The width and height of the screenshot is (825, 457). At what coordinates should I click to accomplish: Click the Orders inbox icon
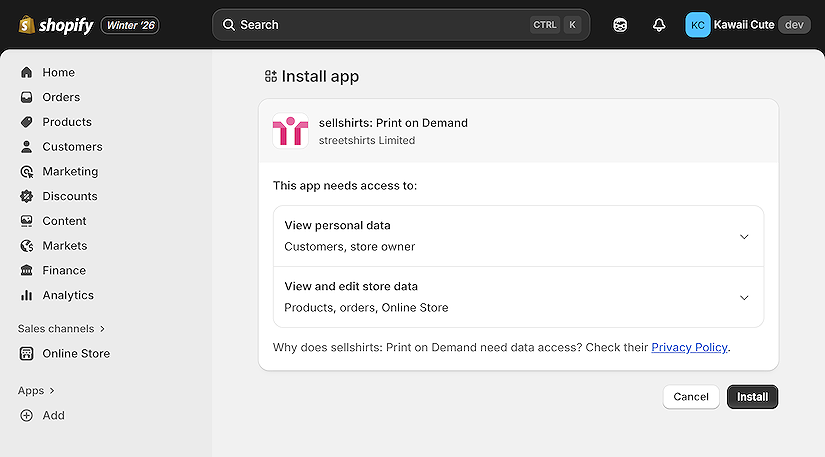click(x=26, y=97)
